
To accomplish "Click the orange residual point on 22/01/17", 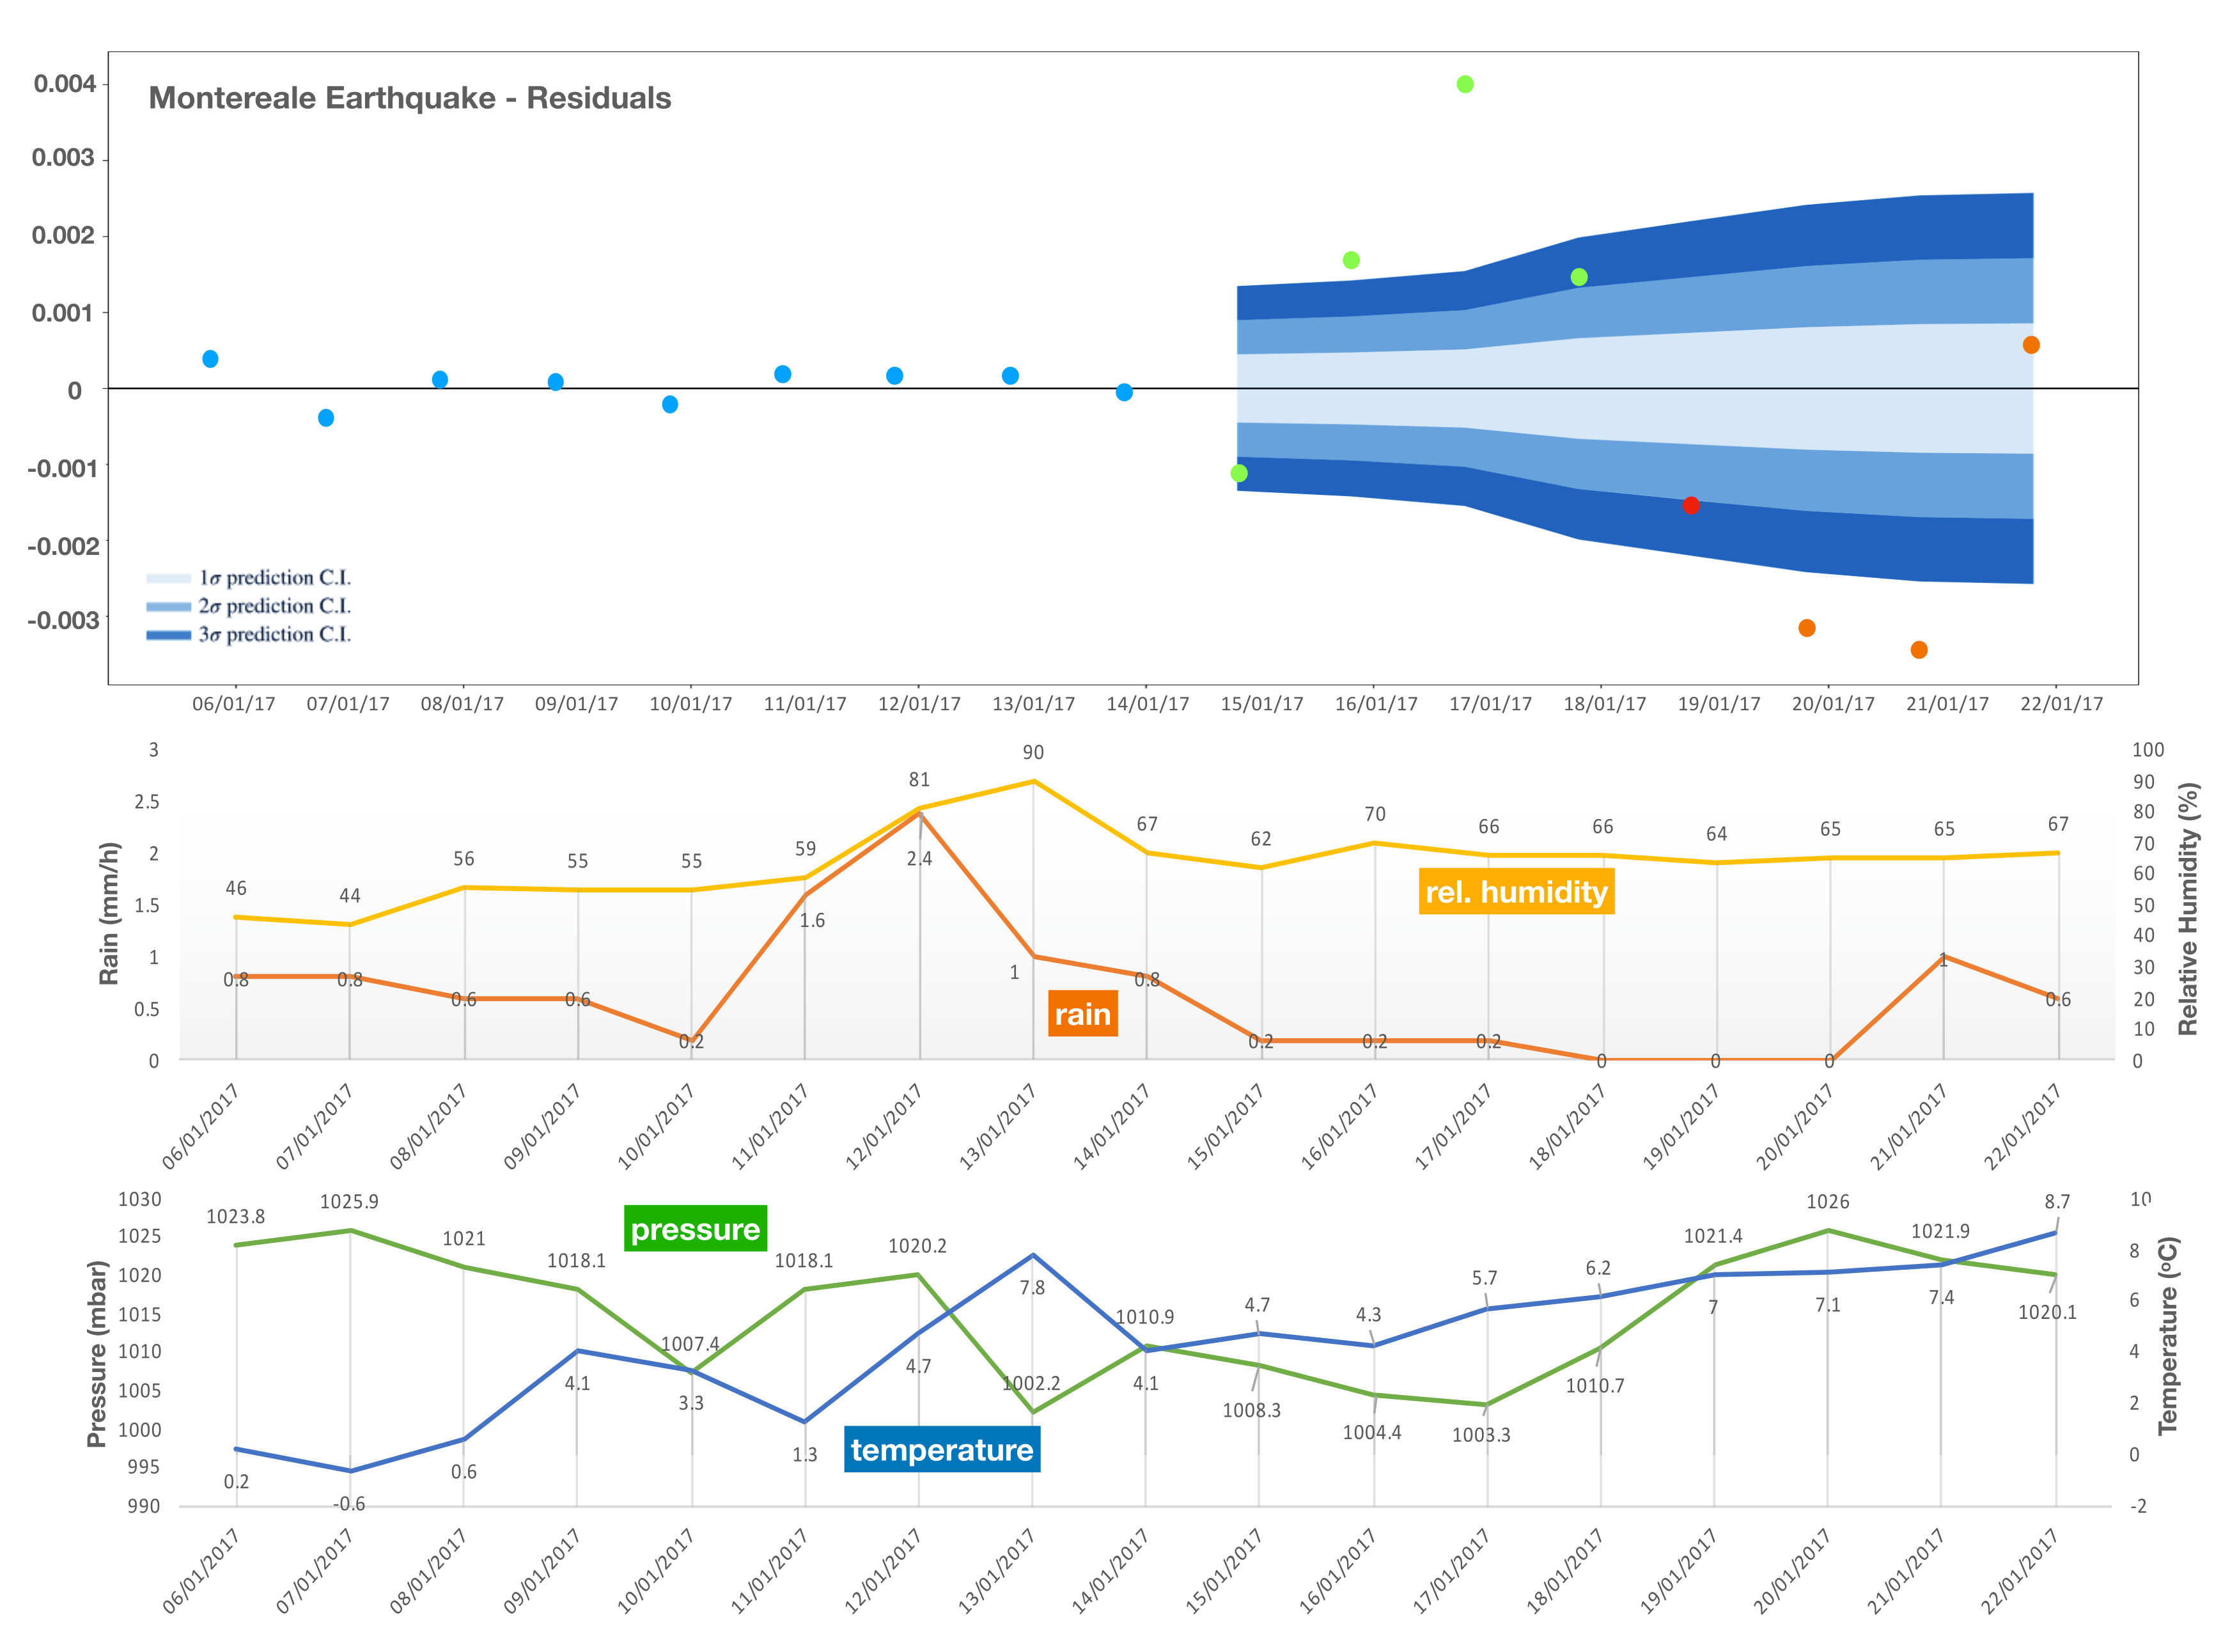I will click(2030, 345).
